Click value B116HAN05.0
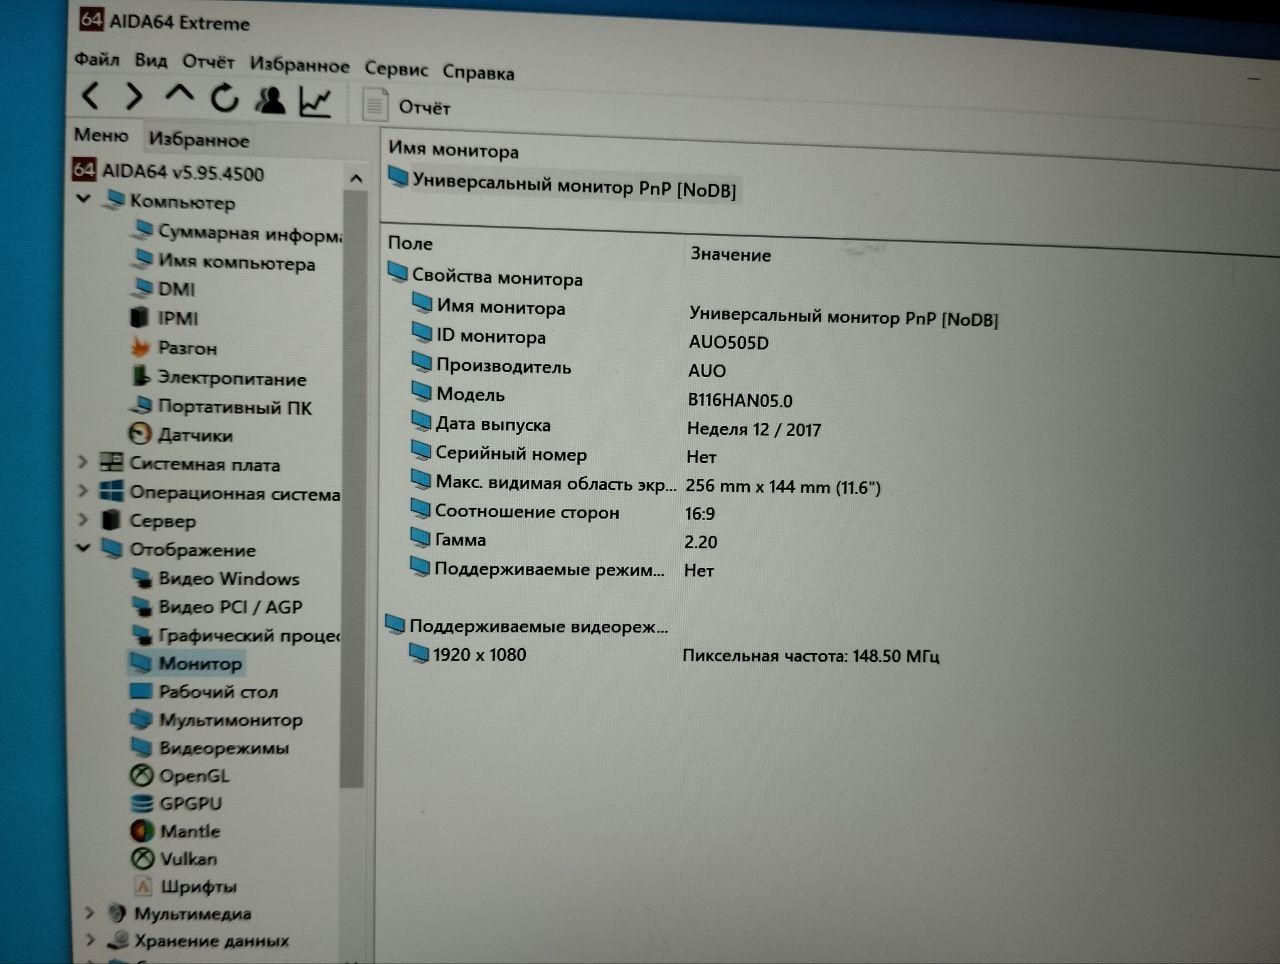This screenshot has height=964, width=1280. (740, 400)
